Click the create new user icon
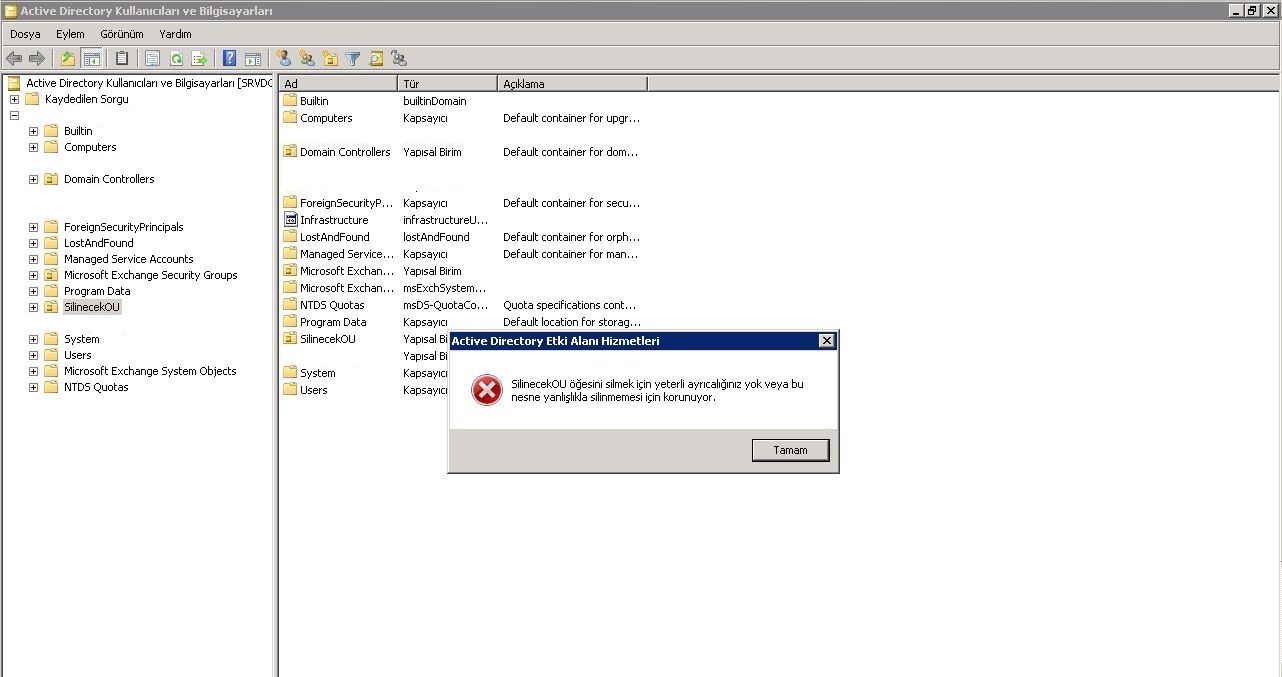Image resolution: width=1282 pixels, height=677 pixels. (x=284, y=59)
